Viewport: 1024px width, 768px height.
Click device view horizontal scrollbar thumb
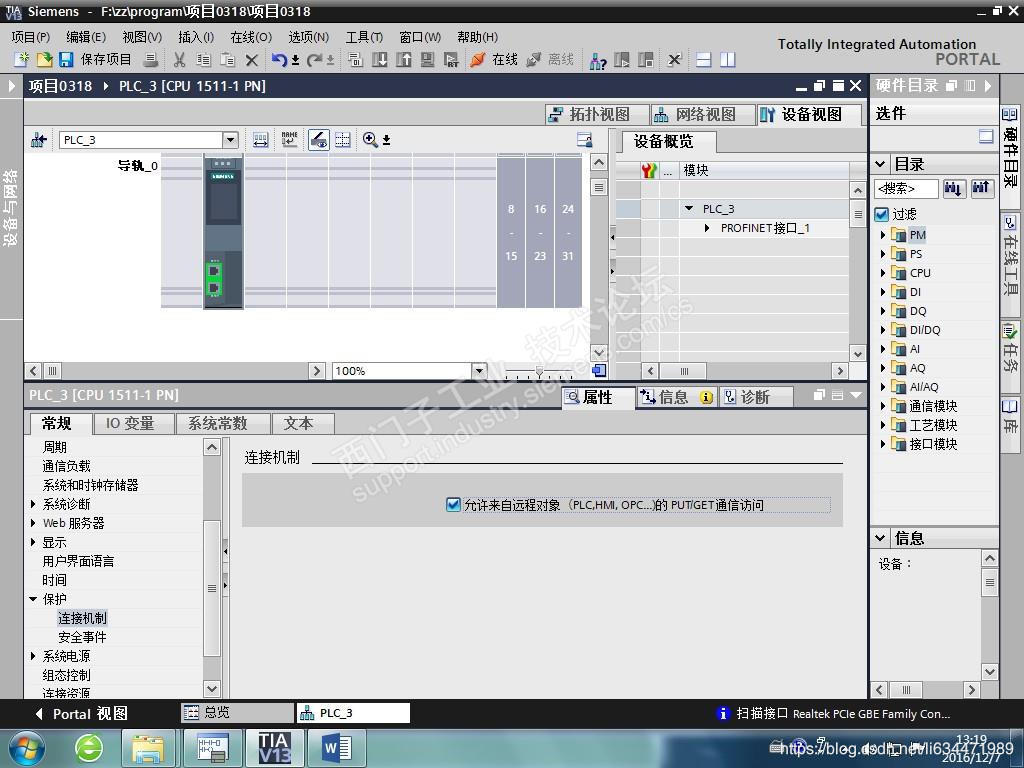(x=52, y=371)
